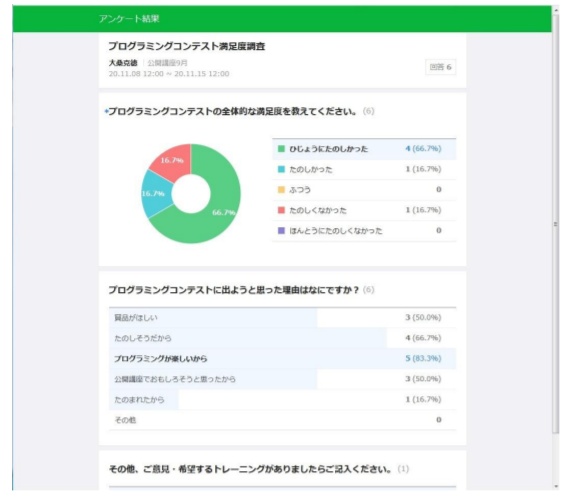Click the scrollbar down arrow
This screenshot has width=571, height=497.
point(556,486)
